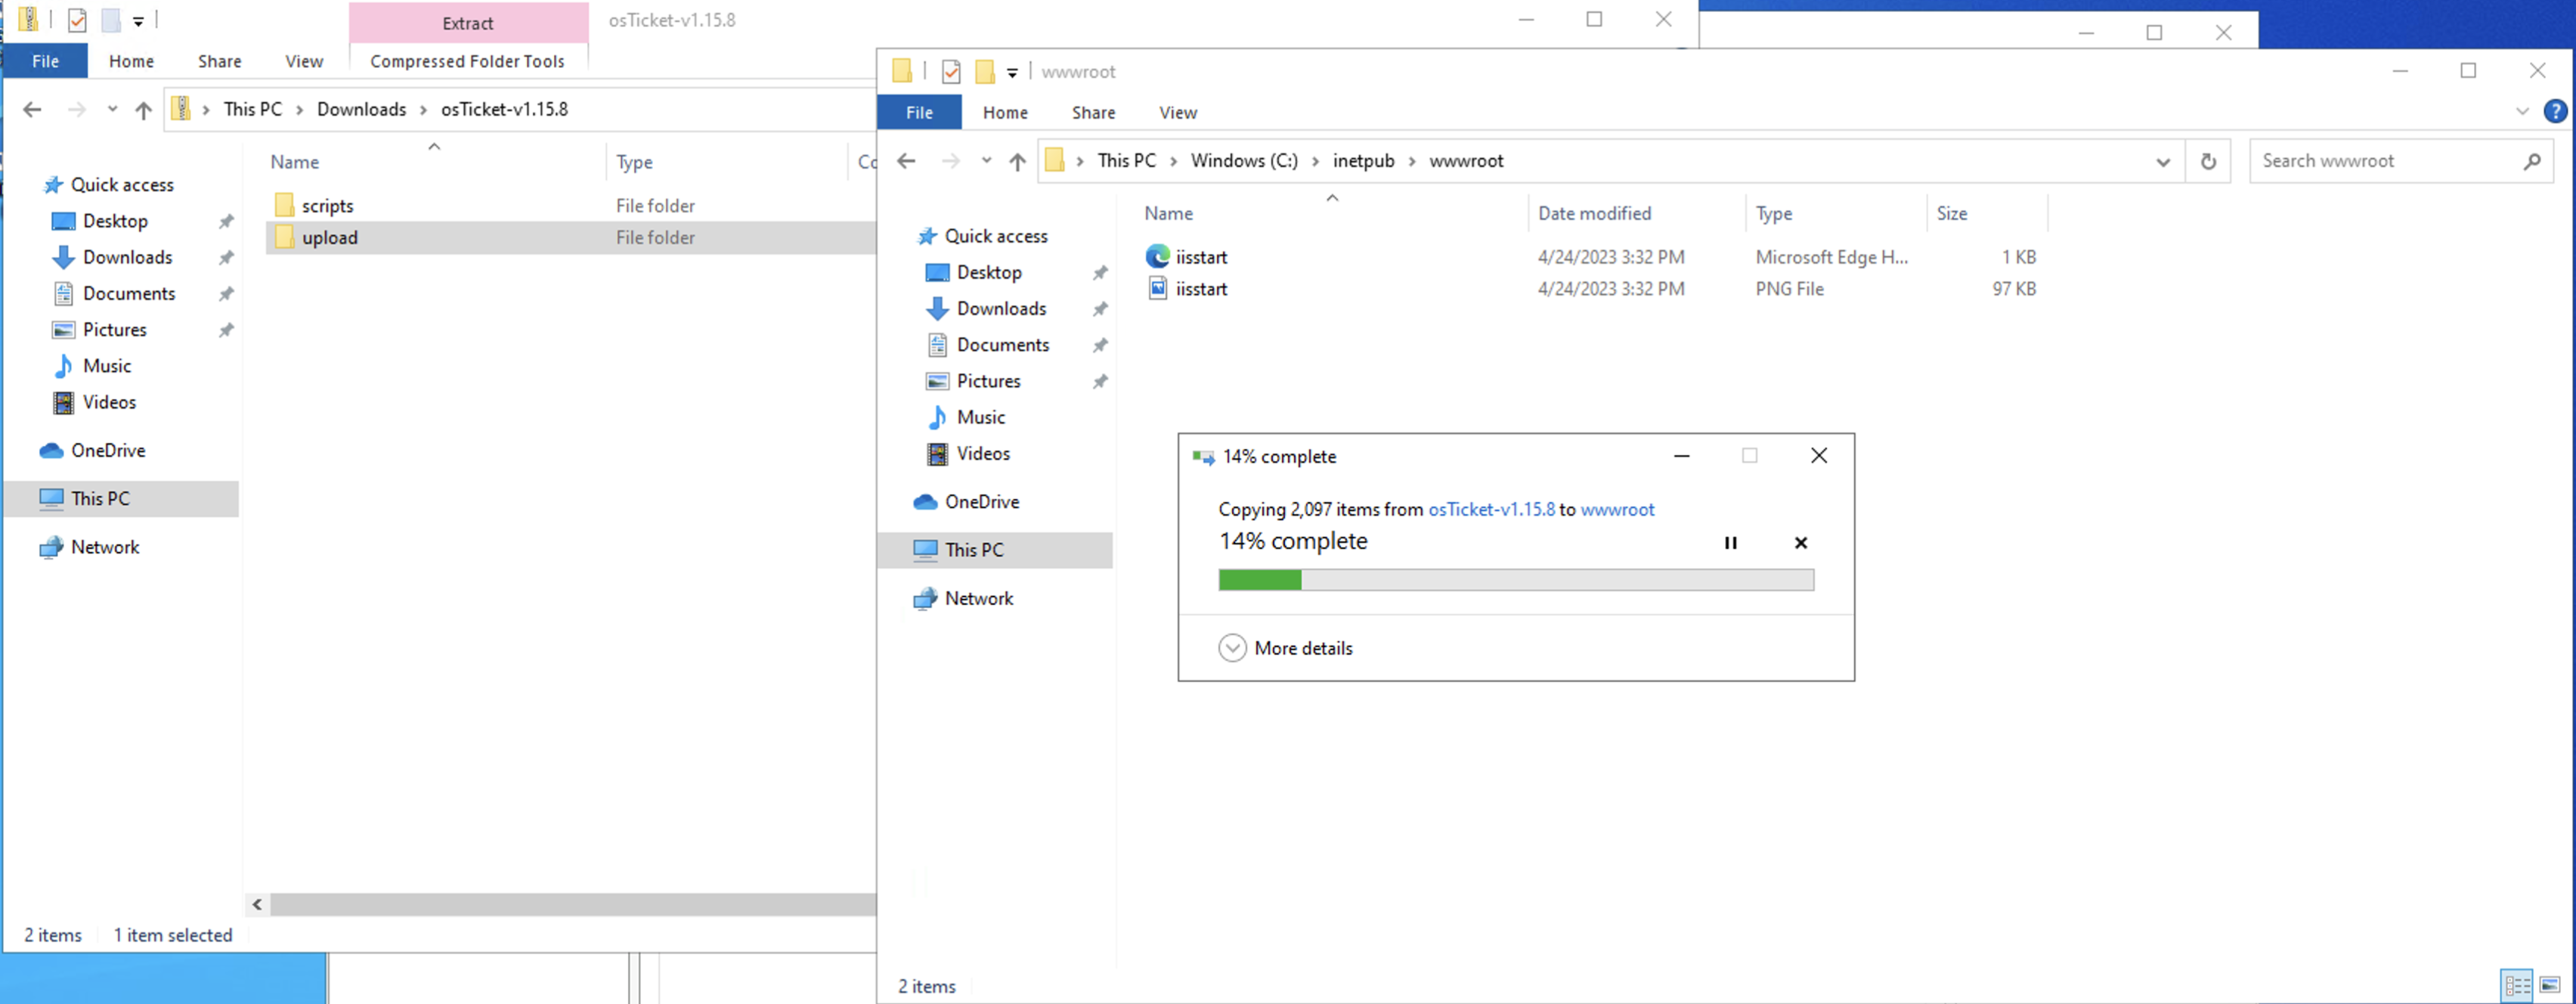
Task: Click the Extract button
Action: tap(467, 23)
